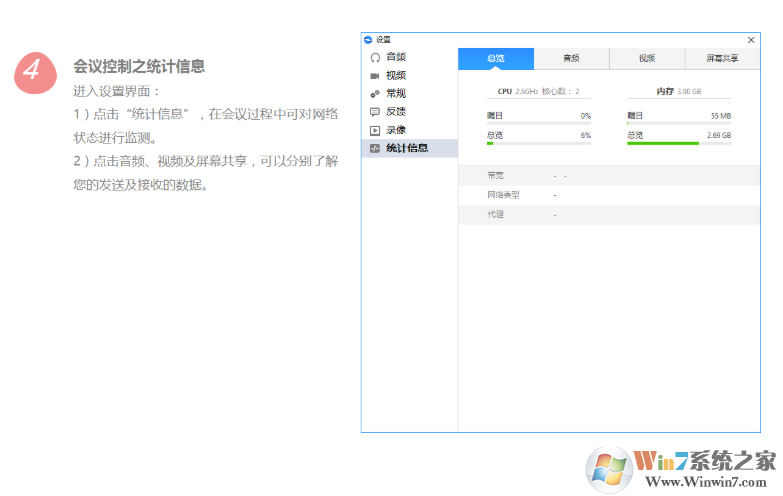Click the CPU usage bar showing 0%
Viewport: 783px width, 496px height.
tap(539, 123)
